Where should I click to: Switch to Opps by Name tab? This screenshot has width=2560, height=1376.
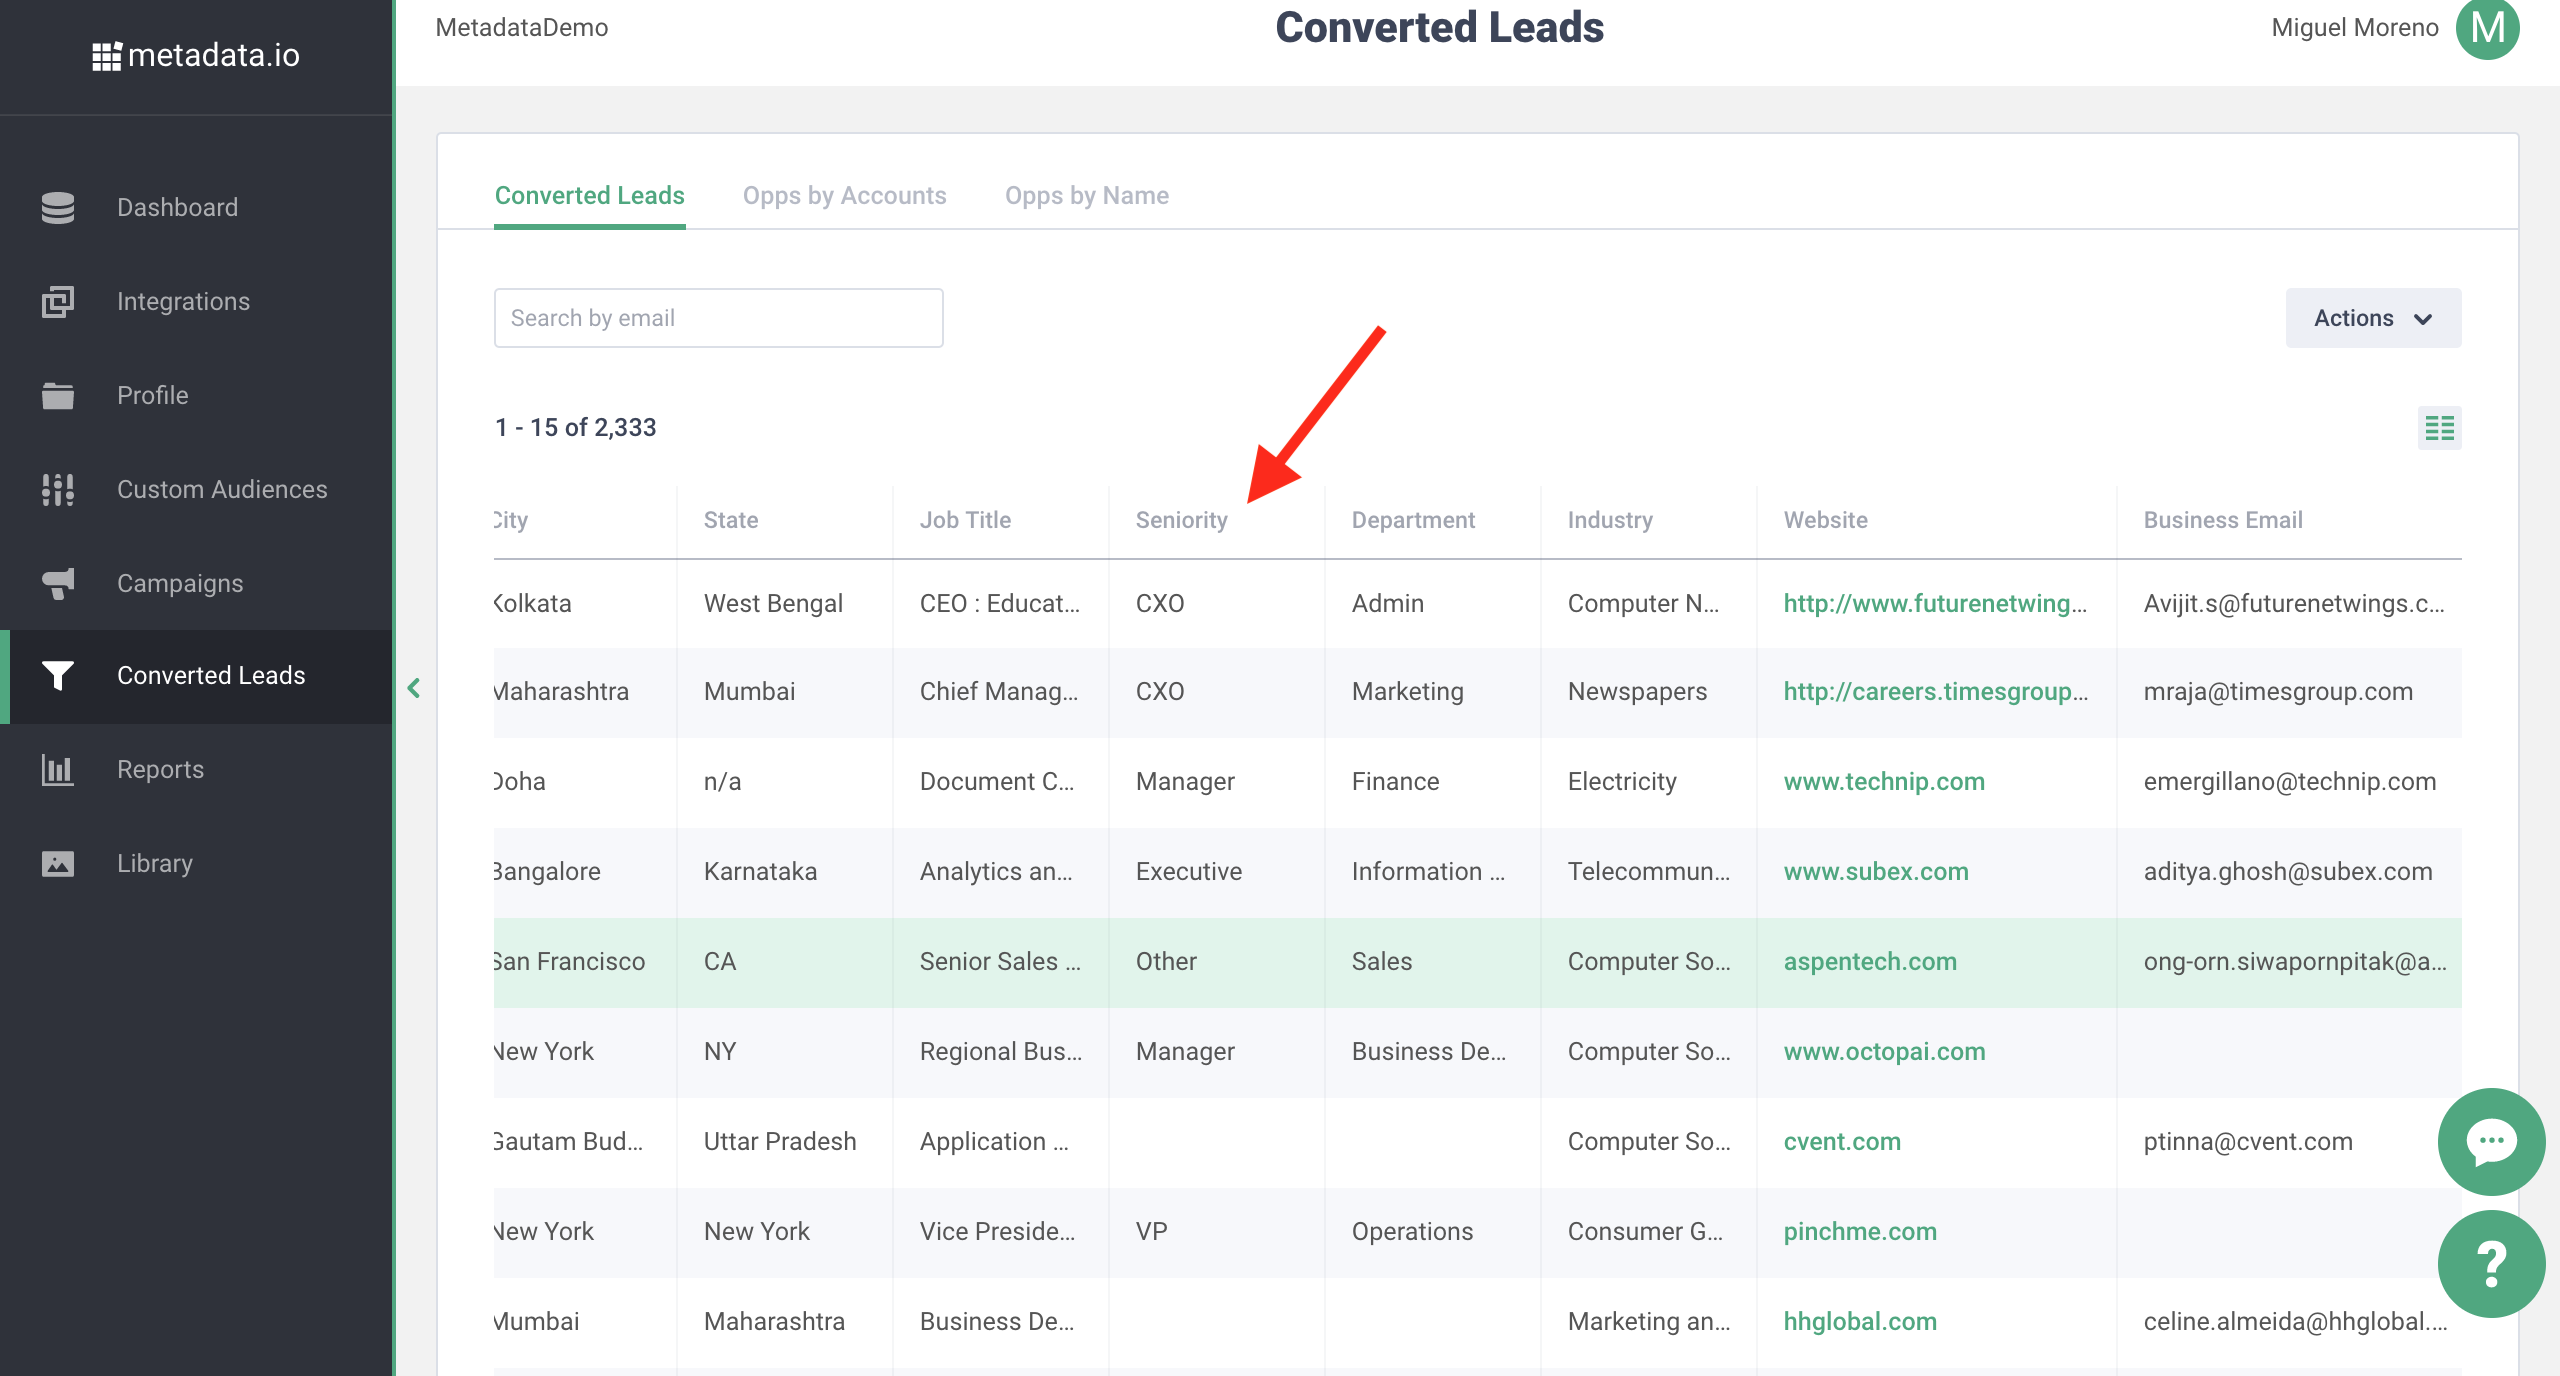[1086, 195]
